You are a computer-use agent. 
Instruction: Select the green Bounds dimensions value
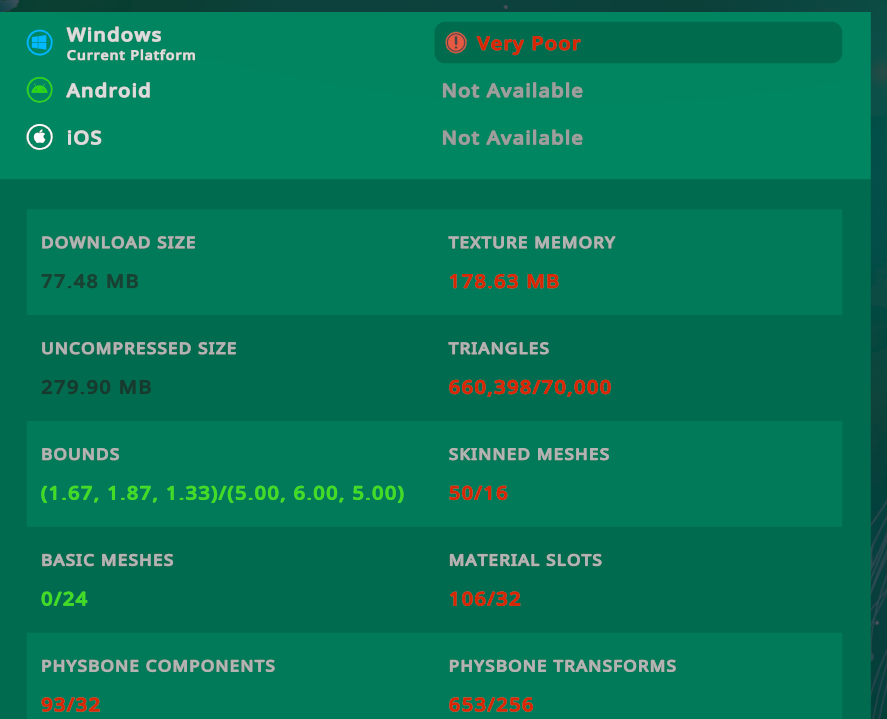click(222, 494)
